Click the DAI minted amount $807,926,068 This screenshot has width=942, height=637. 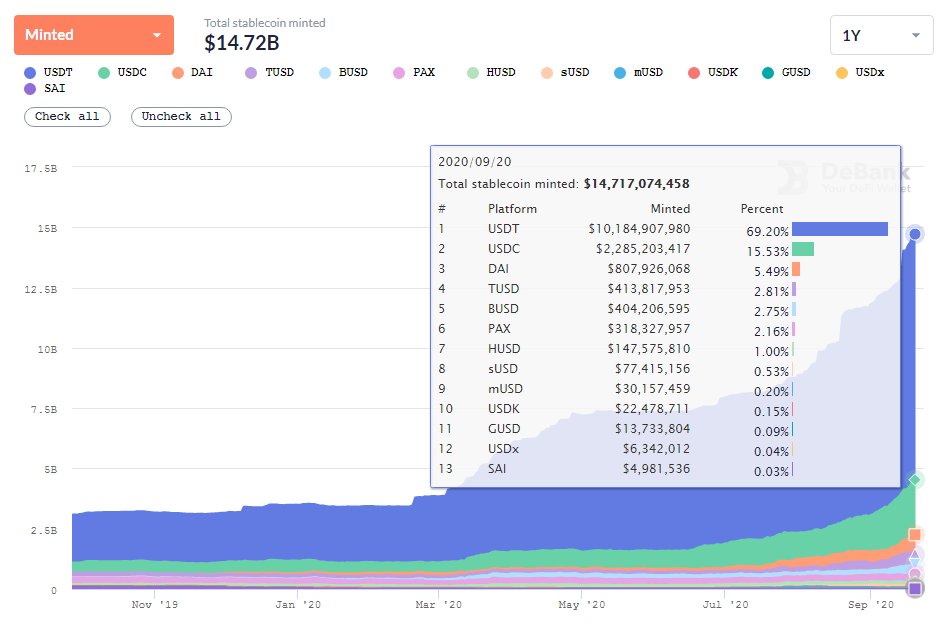(x=649, y=269)
